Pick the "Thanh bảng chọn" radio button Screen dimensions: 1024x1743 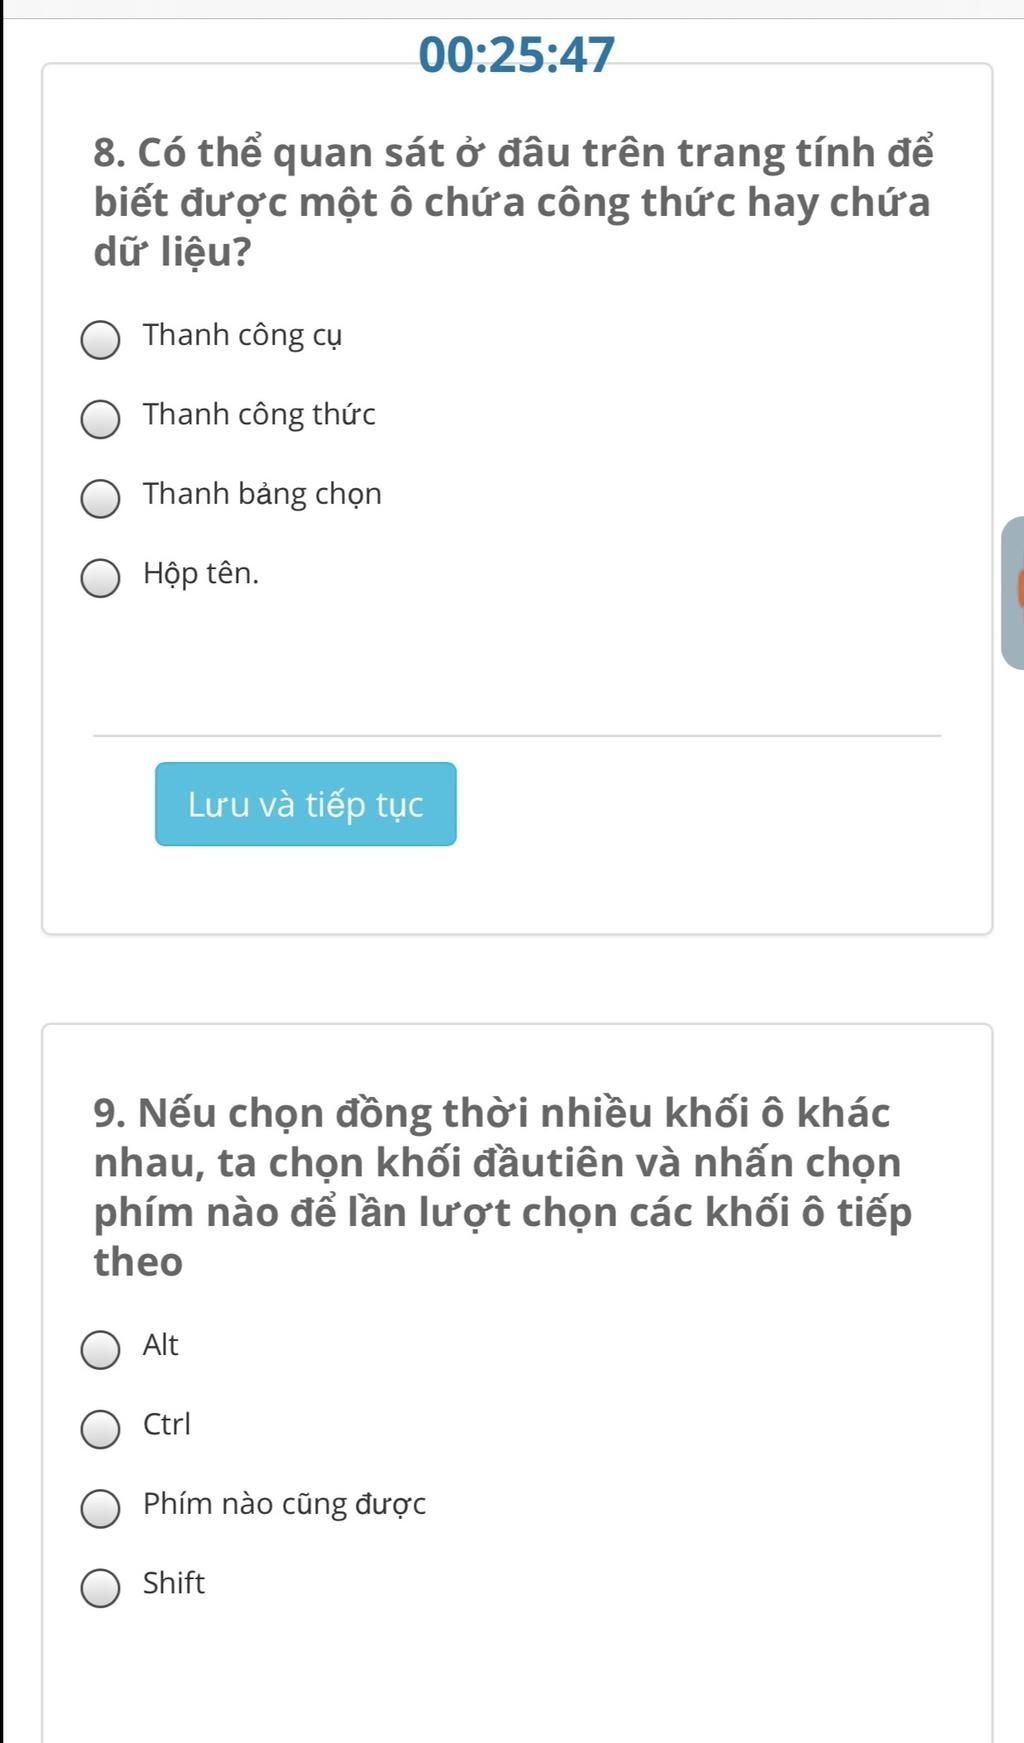[100, 498]
